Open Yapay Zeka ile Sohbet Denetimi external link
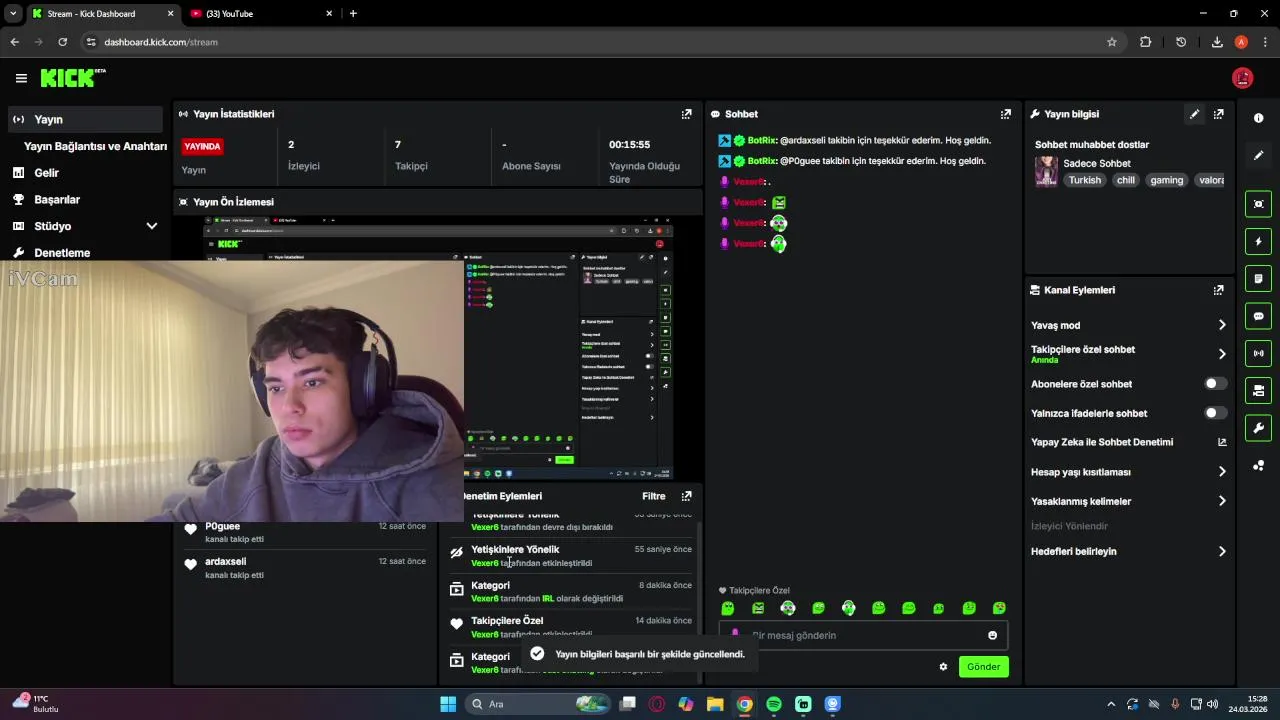 pyautogui.click(x=1222, y=442)
